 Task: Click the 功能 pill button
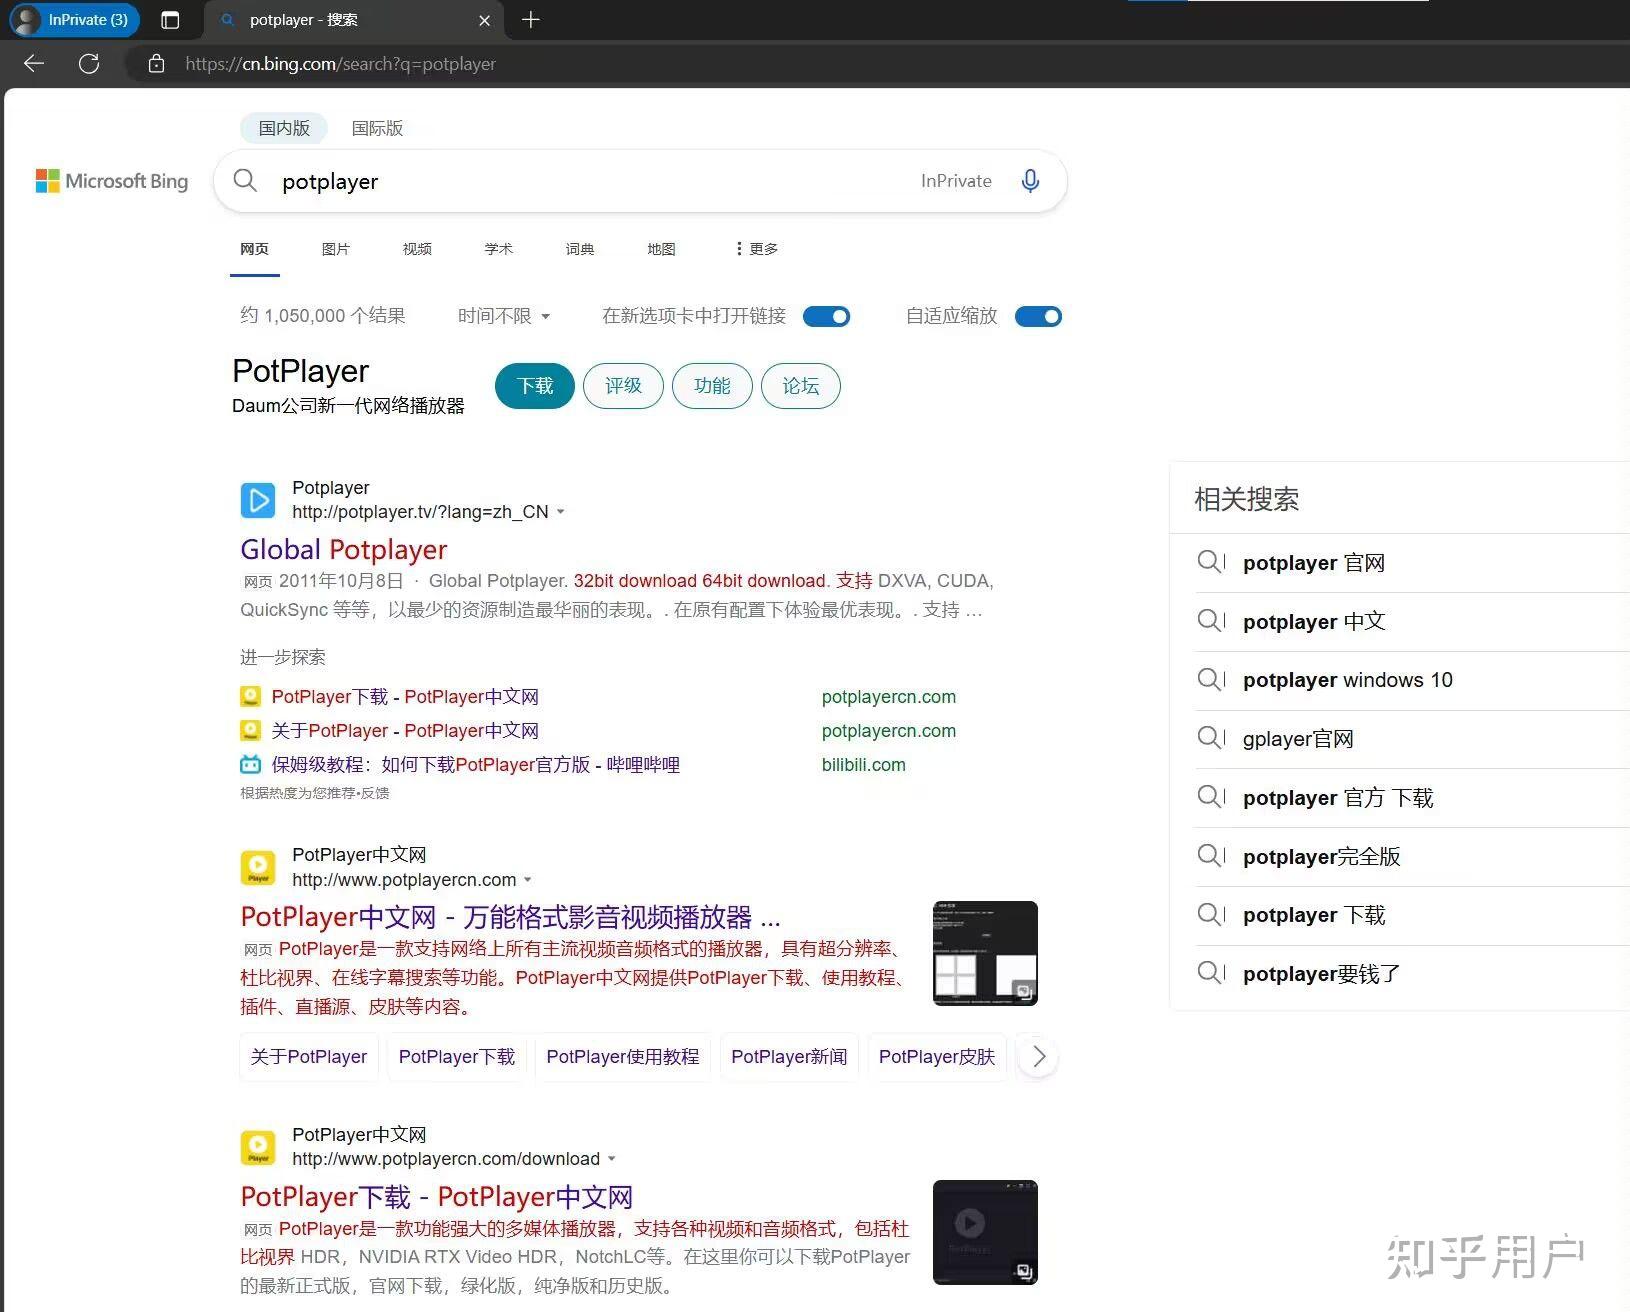point(712,386)
